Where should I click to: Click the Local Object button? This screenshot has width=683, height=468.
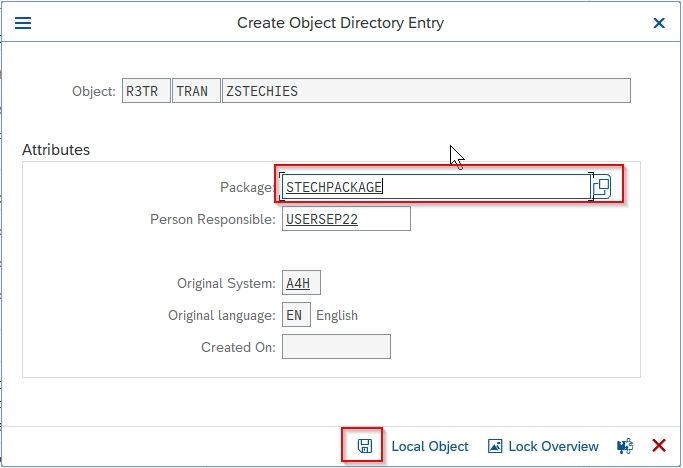click(x=429, y=446)
